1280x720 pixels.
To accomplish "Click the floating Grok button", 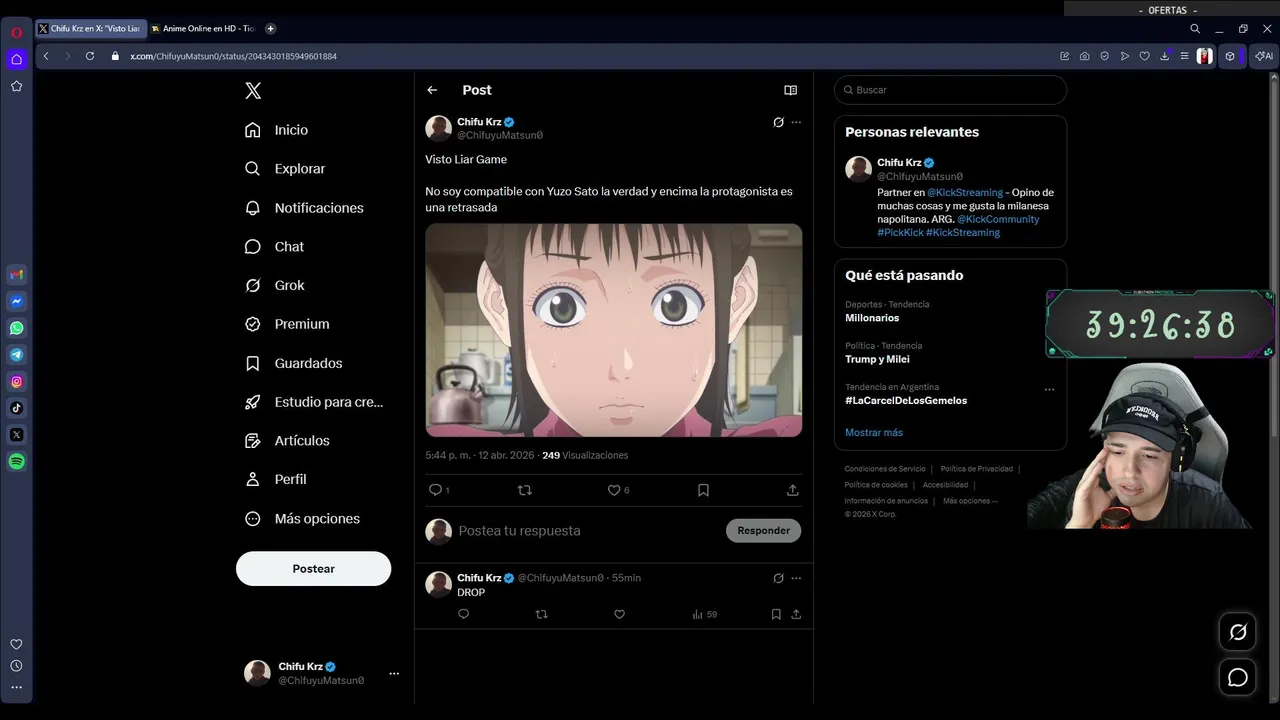I will [1238, 632].
